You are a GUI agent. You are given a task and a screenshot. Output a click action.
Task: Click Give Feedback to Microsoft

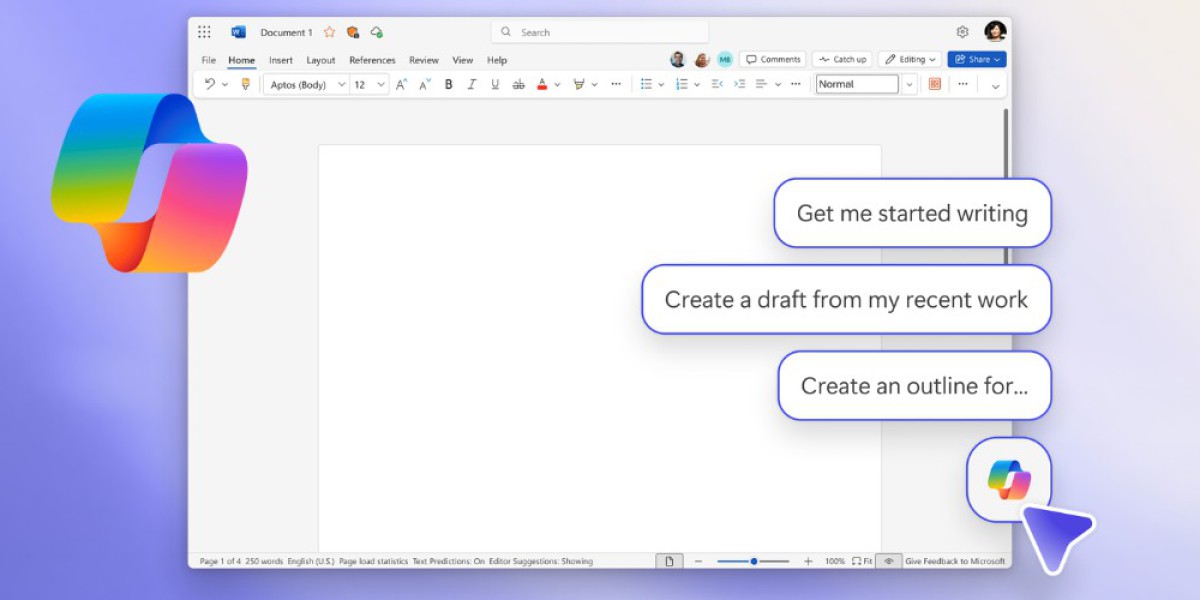coord(955,561)
